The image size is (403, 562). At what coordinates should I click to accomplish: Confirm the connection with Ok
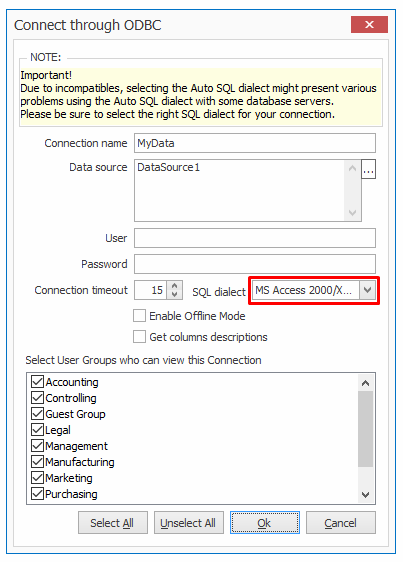point(265,523)
